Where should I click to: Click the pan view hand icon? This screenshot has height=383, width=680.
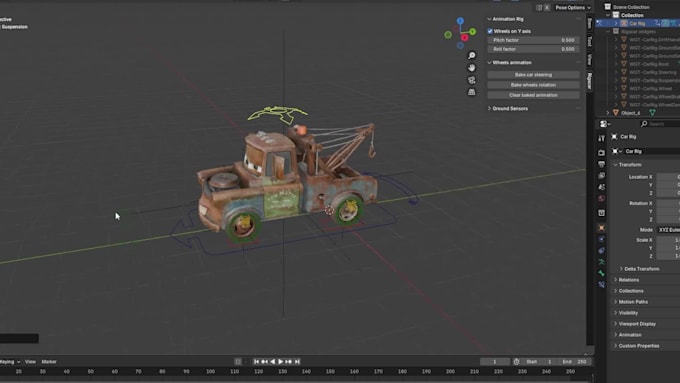click(471, 68)
